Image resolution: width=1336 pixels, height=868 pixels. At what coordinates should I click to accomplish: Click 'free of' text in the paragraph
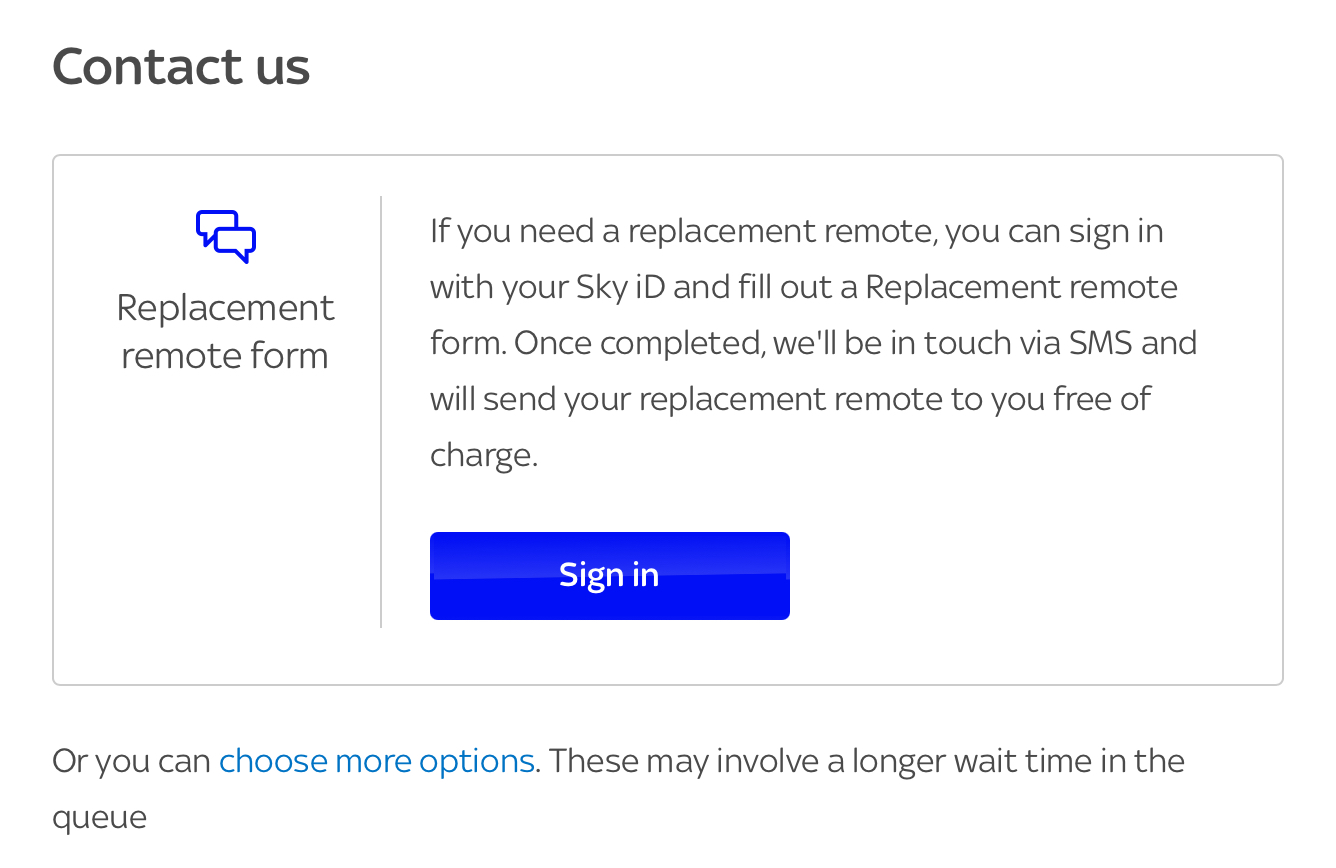tap(1102, 399)
